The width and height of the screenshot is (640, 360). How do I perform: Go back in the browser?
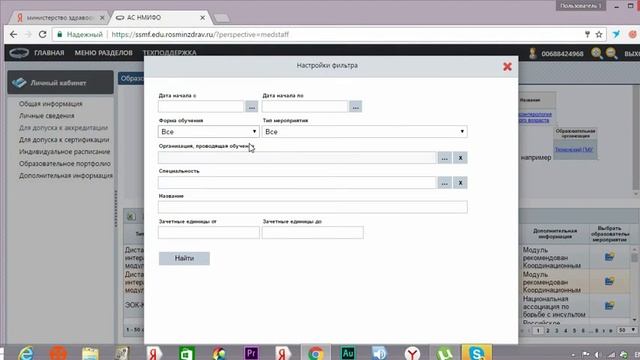[x=13, y=35]
